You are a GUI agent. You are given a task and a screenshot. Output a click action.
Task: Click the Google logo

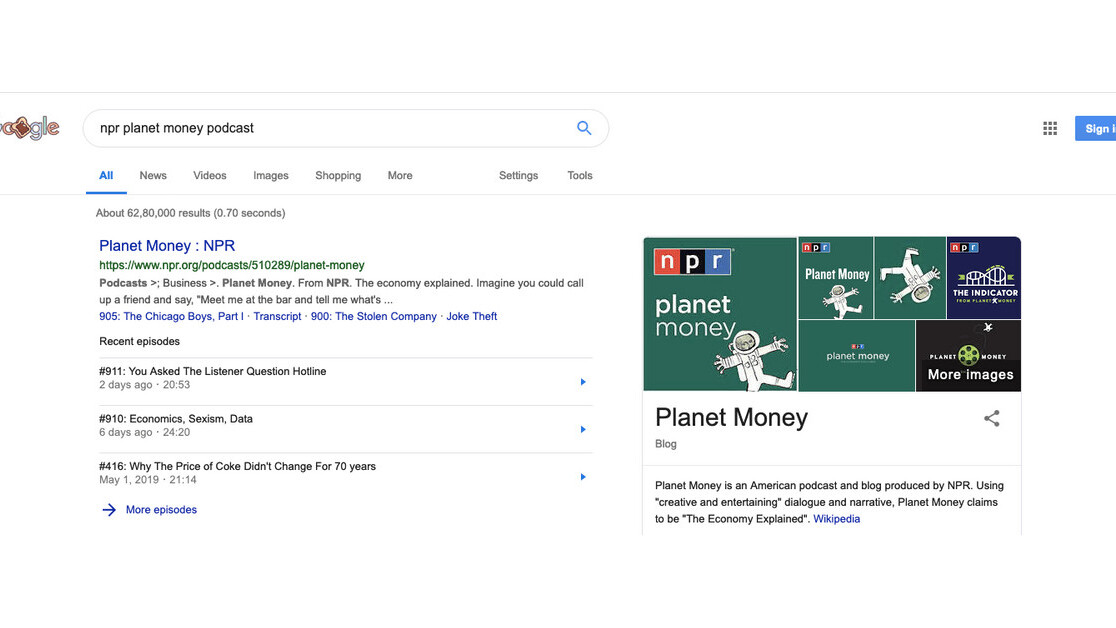pos(29,128)
